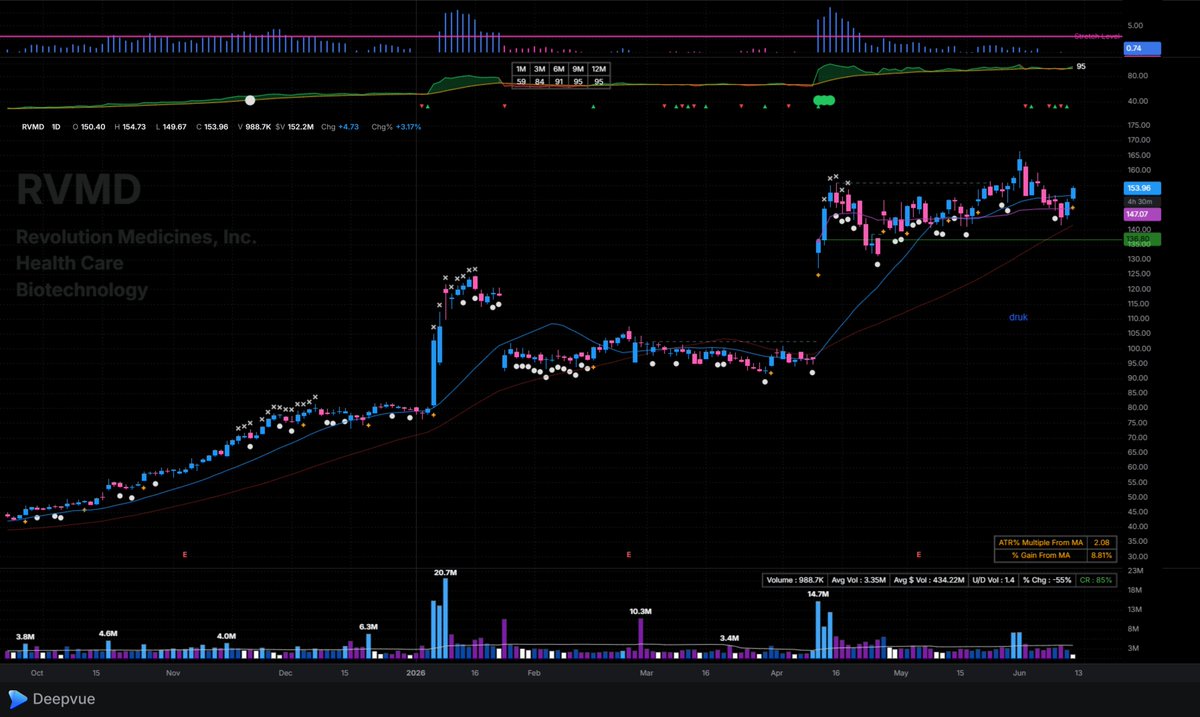Select the 3M column in RS table
This screenshot has width=1200, height=717.
pyautogui.click(x=540, y=69)
